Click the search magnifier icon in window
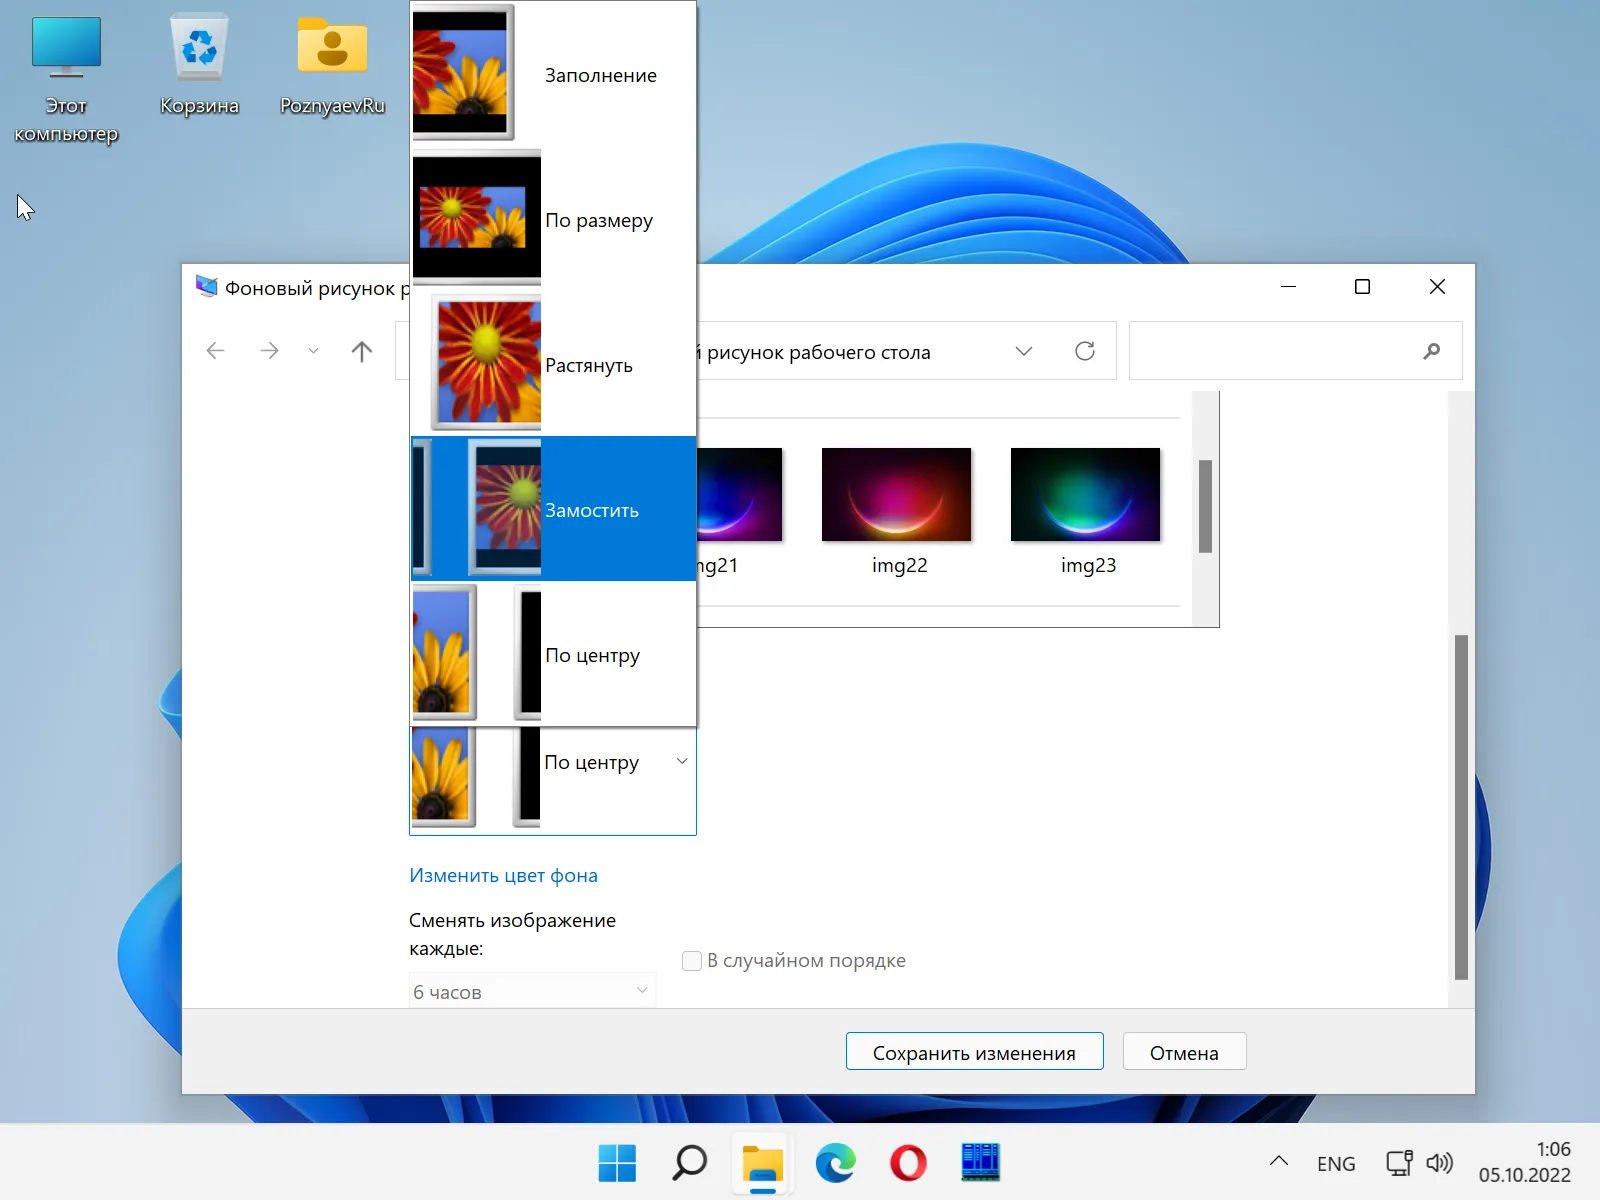This screenshot has width=1600, height=1200. (x=1432, y=351)
